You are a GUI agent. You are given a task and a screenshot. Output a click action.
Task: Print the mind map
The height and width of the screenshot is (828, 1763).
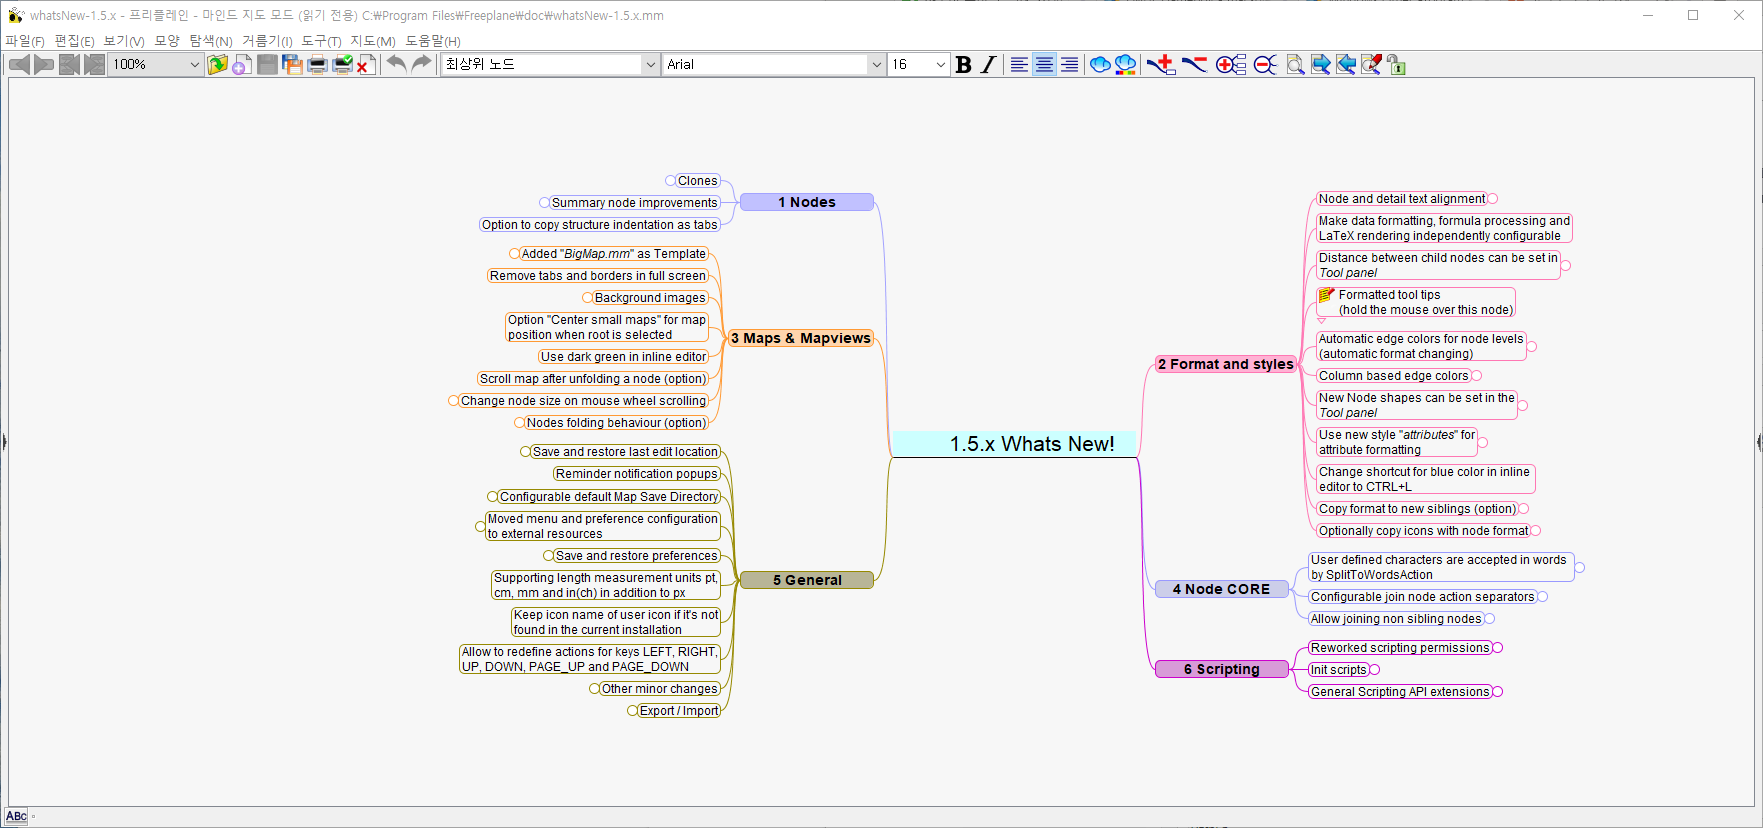(317, 64)
